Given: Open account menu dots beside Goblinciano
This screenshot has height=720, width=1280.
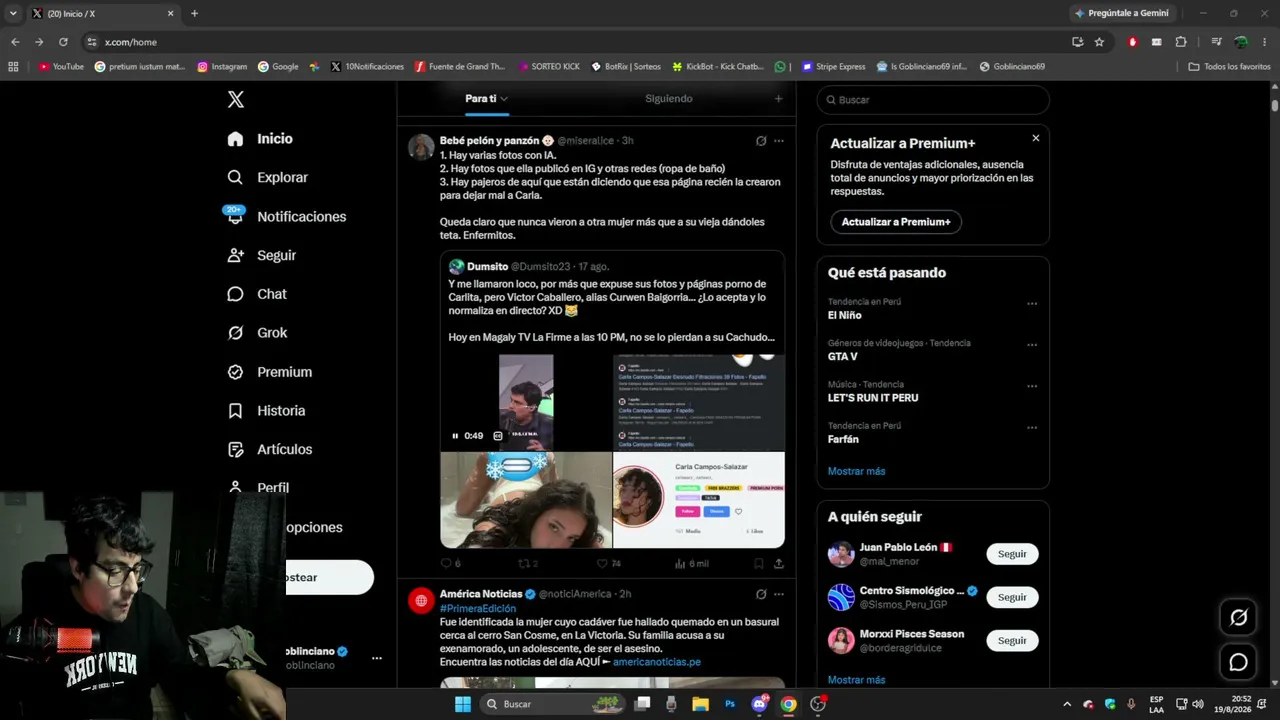Looking at the screenshot, I should coord(377,658).
